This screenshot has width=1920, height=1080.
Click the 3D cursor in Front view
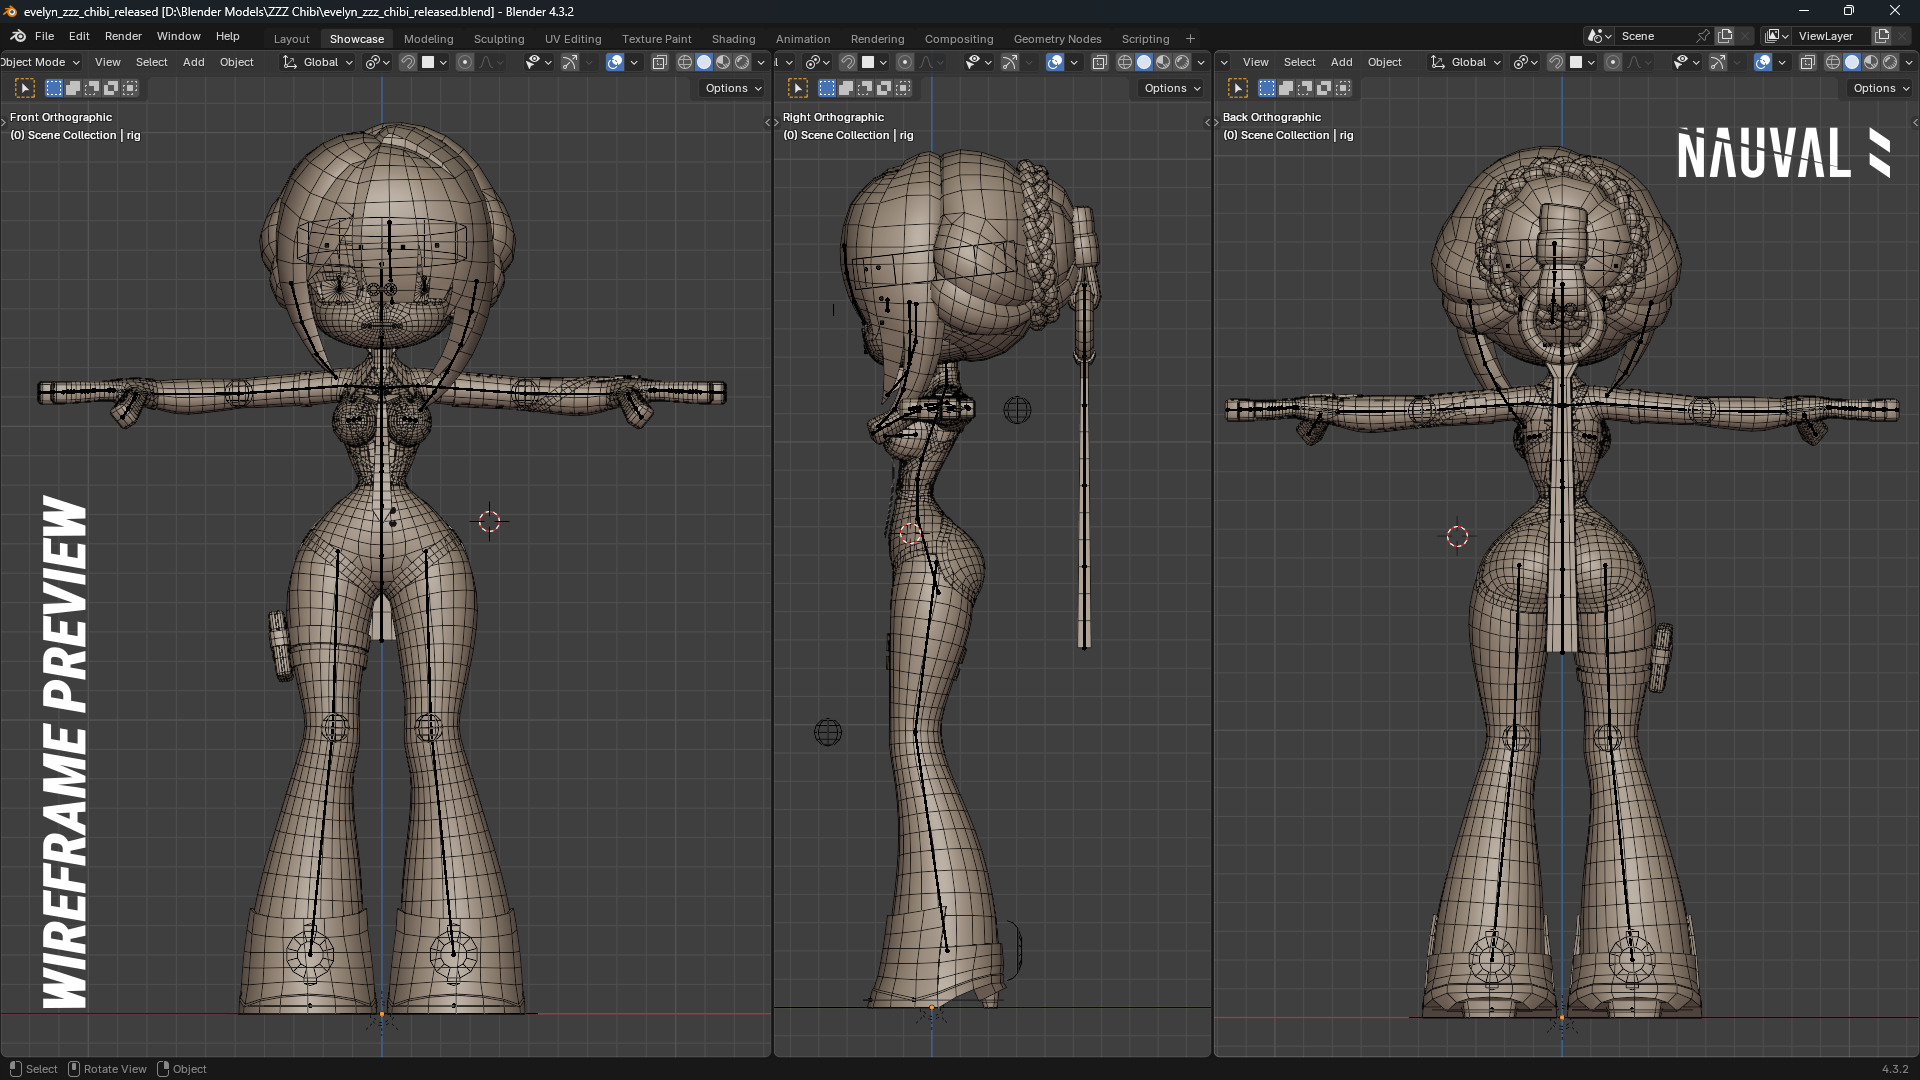489,521
